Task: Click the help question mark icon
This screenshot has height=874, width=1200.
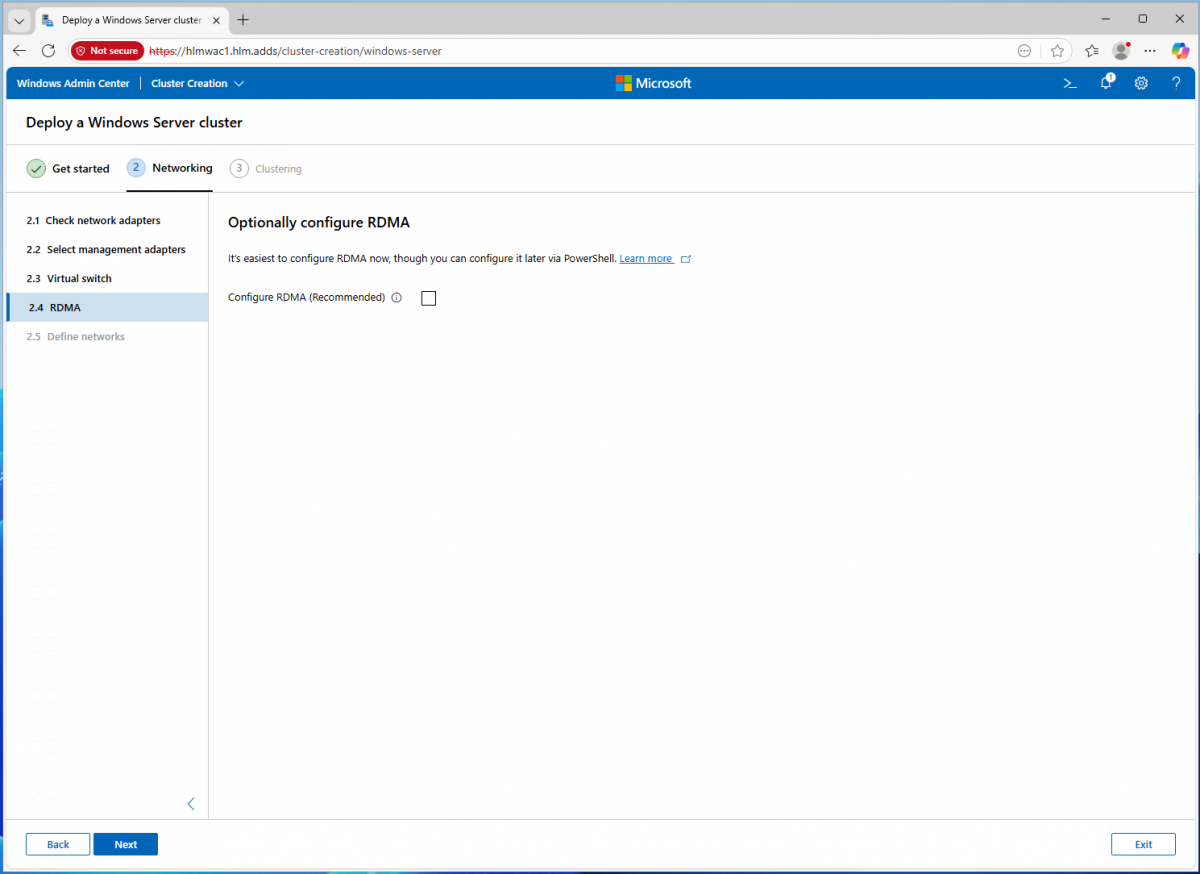Action: pos(1176,83)
